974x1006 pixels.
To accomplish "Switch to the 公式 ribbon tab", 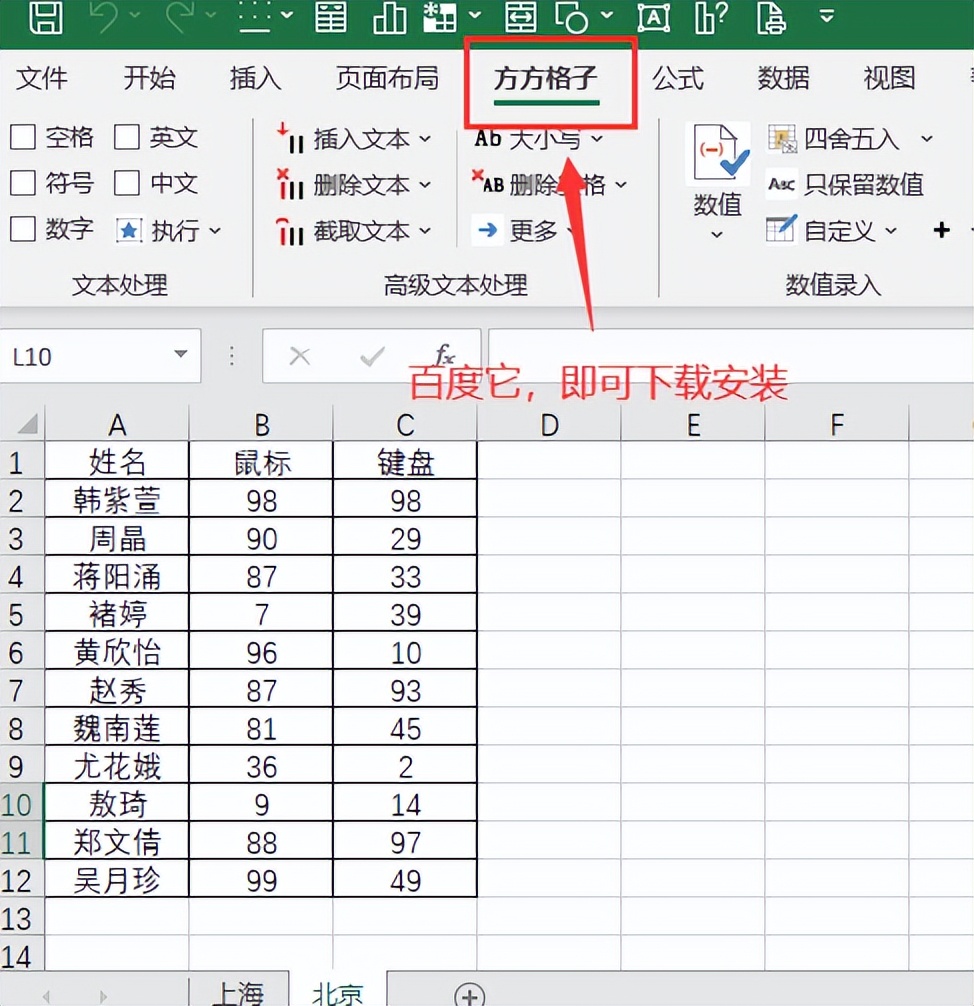I will (x=678, y=78).
